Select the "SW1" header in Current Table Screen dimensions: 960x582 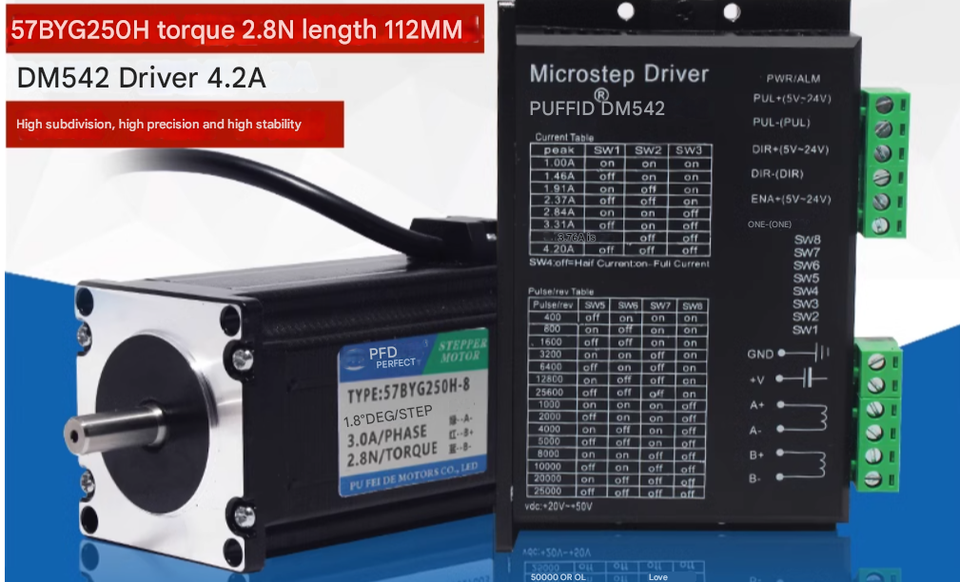pos(607,150)
